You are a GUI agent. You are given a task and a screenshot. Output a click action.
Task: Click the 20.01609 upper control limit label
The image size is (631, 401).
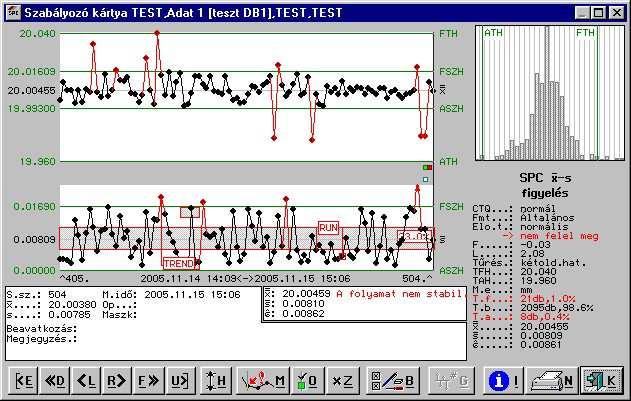(31, 72)
